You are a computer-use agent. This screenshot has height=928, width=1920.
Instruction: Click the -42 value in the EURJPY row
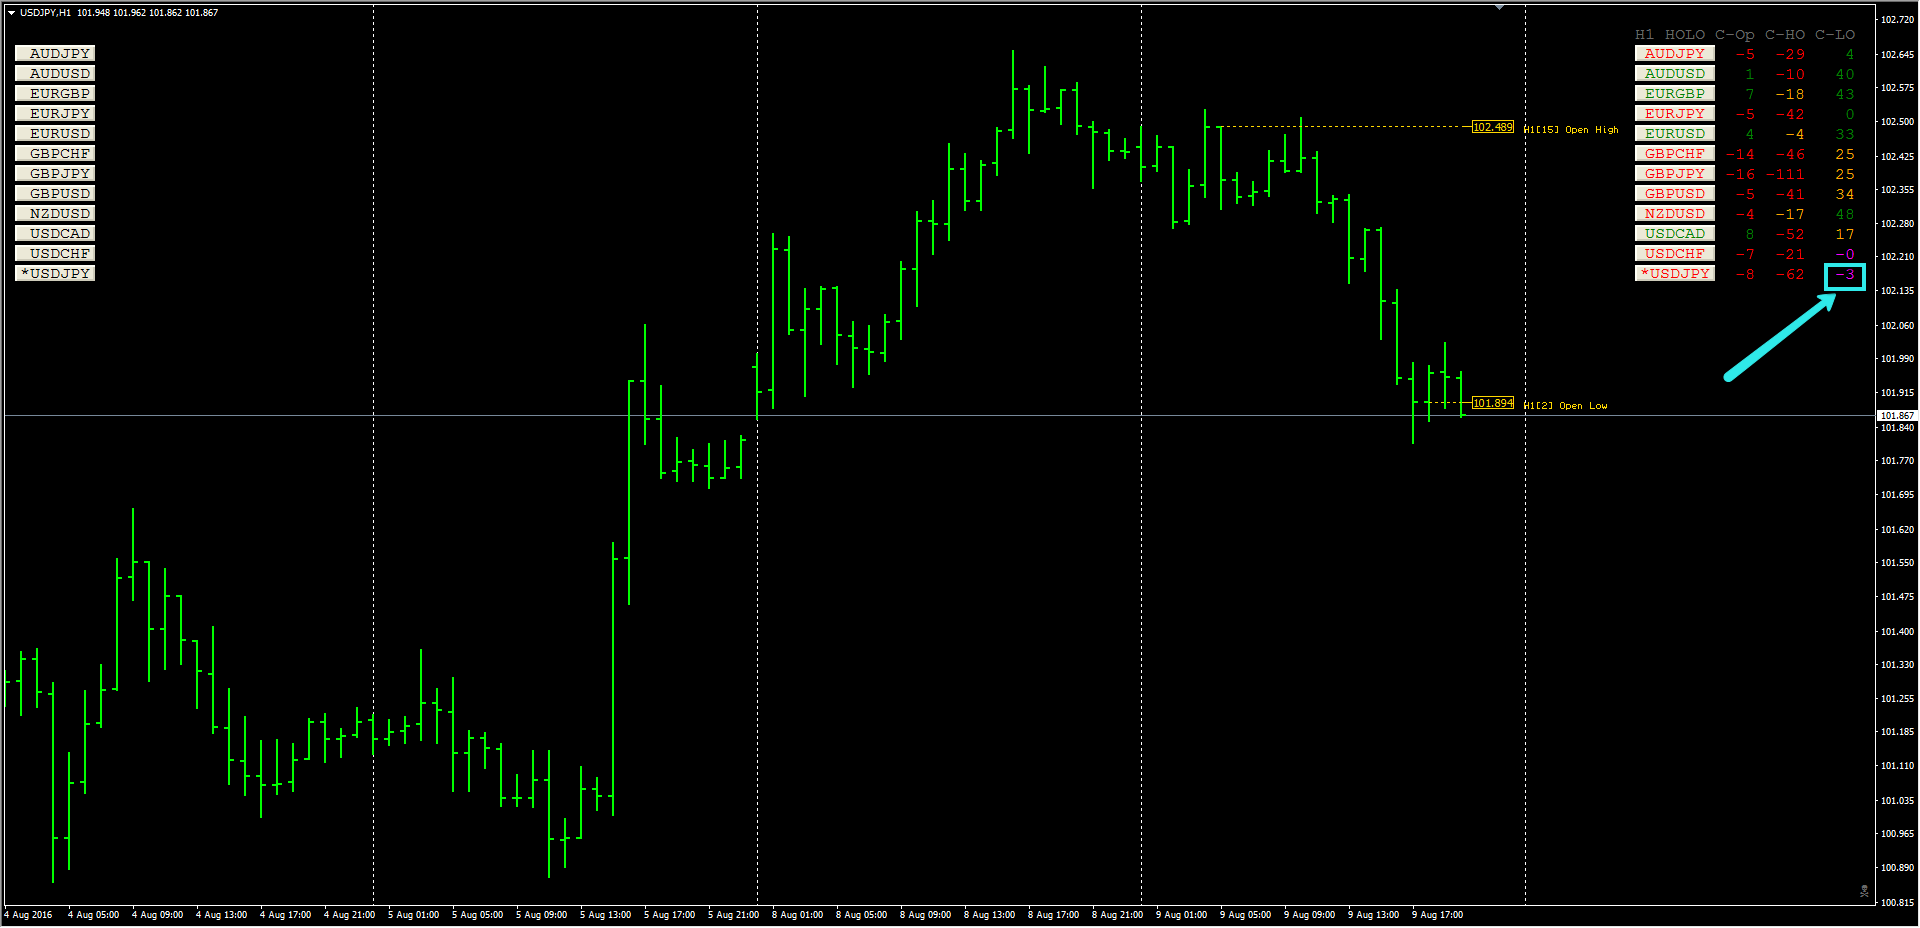1790,114
